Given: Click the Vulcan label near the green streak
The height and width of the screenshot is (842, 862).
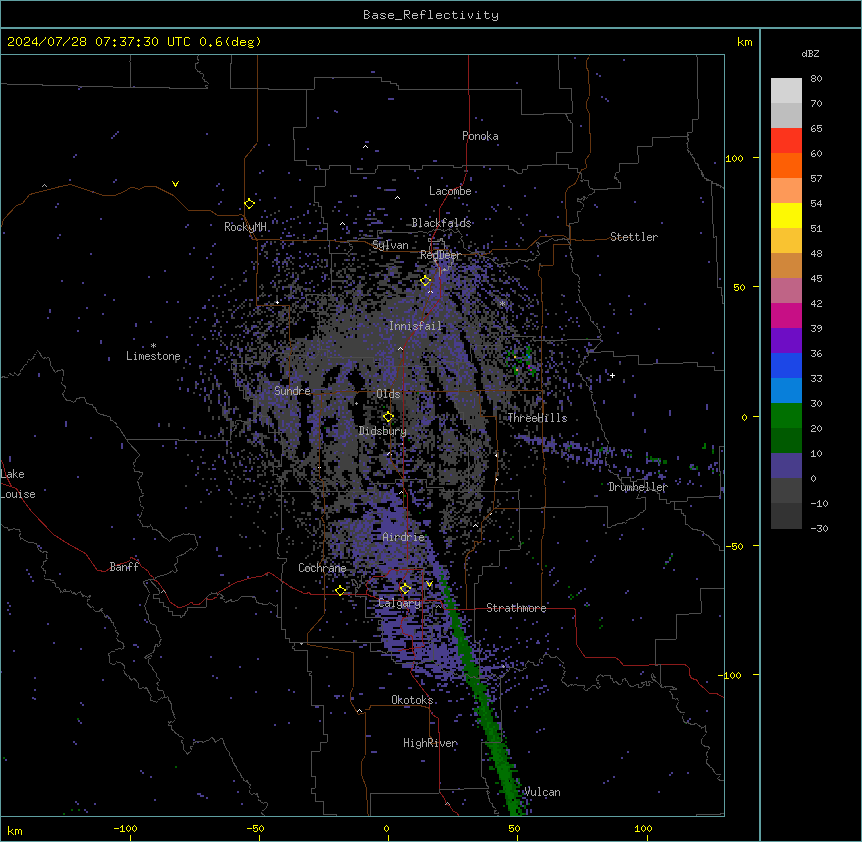Looking at the screenshot, I should [541, 792].
